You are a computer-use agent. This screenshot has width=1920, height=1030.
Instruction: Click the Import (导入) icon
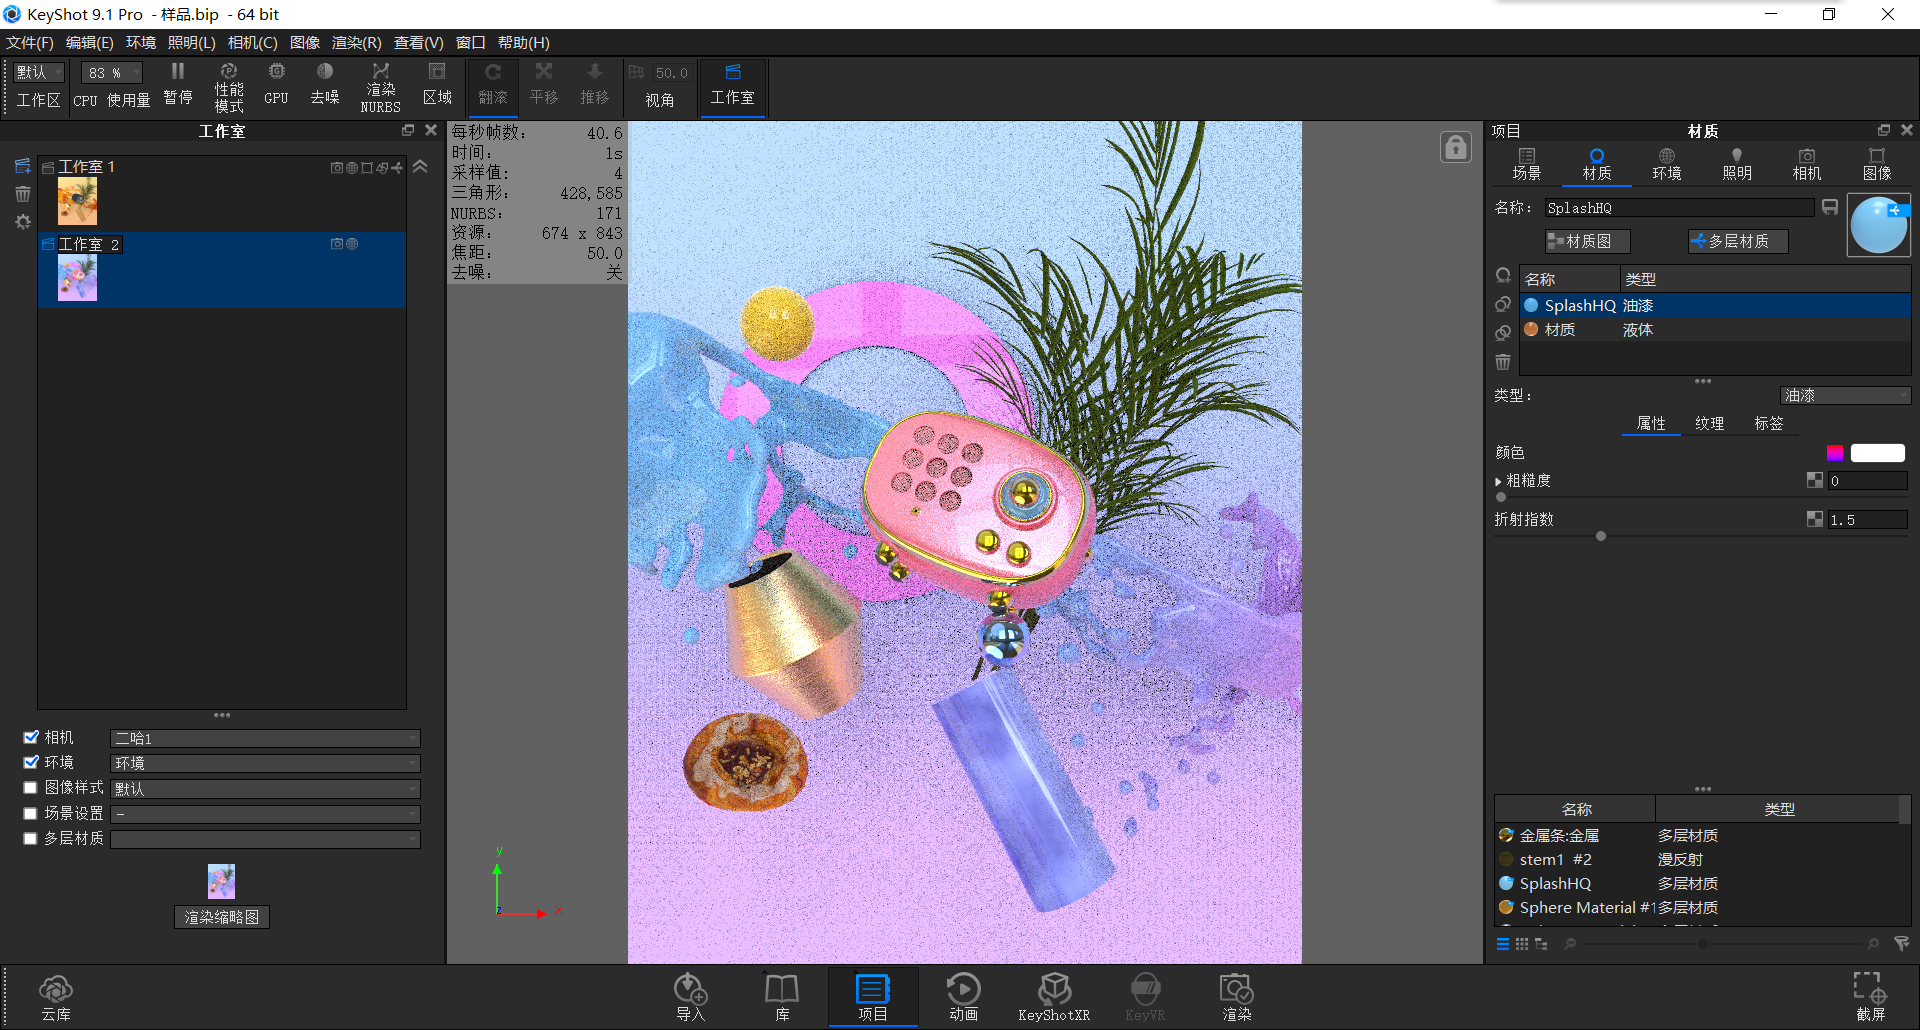coord(690,997)
